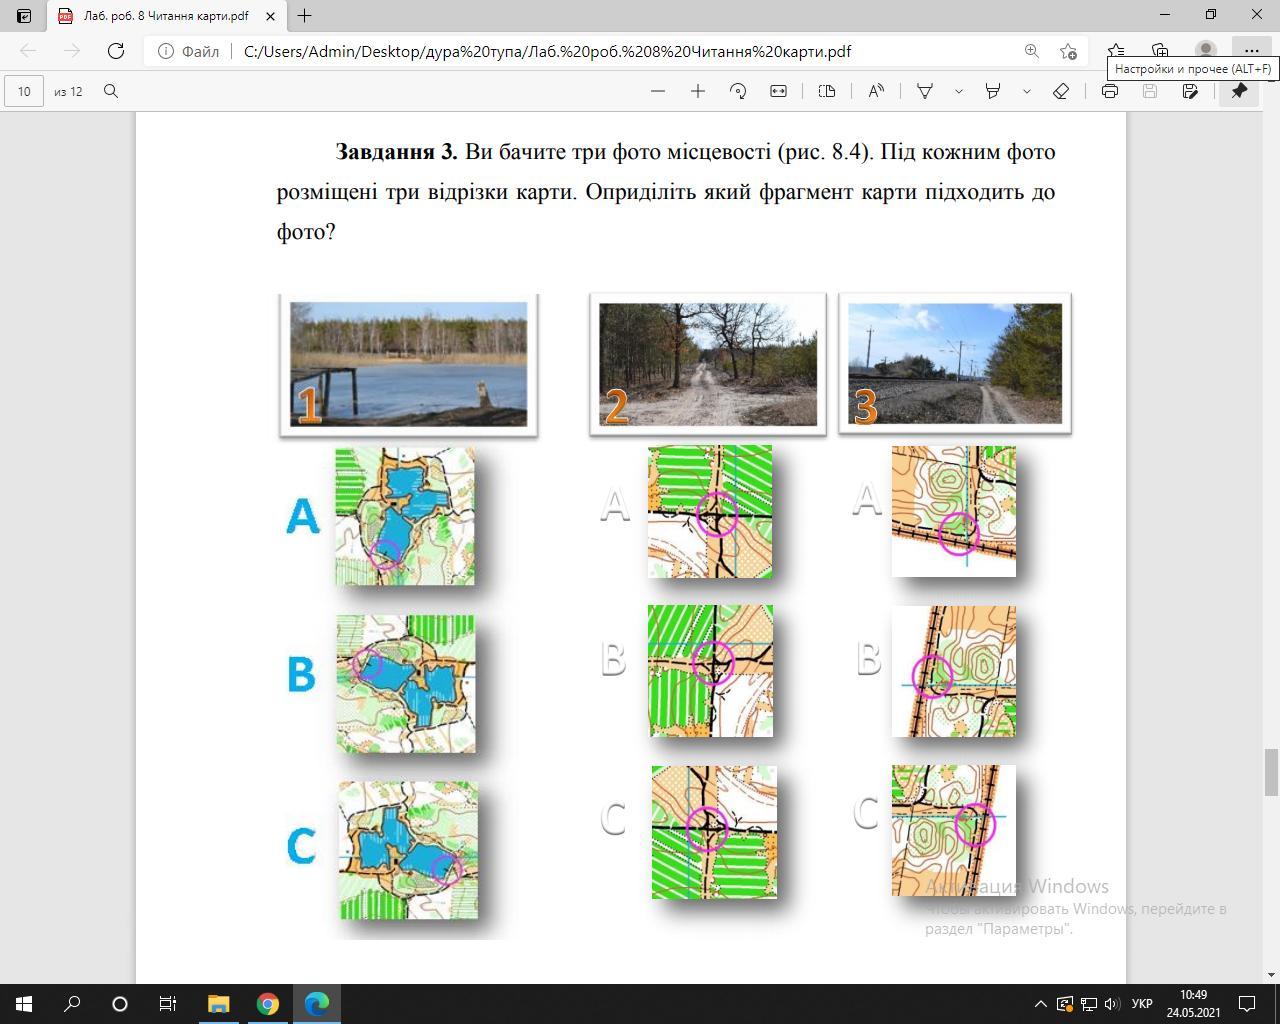The height and width of the screenshot is (1024, 1280).
Task: Toggle the Draw pen tool
Action: coord(925,91)
